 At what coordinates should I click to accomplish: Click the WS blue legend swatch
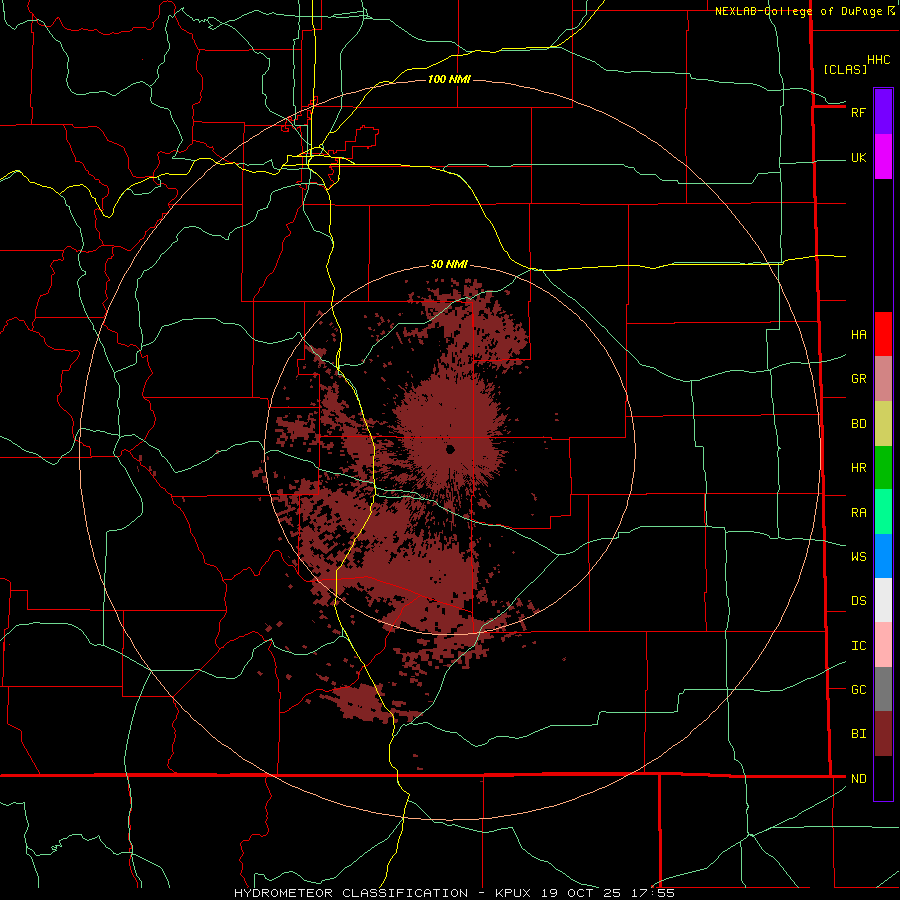[883, 556]
